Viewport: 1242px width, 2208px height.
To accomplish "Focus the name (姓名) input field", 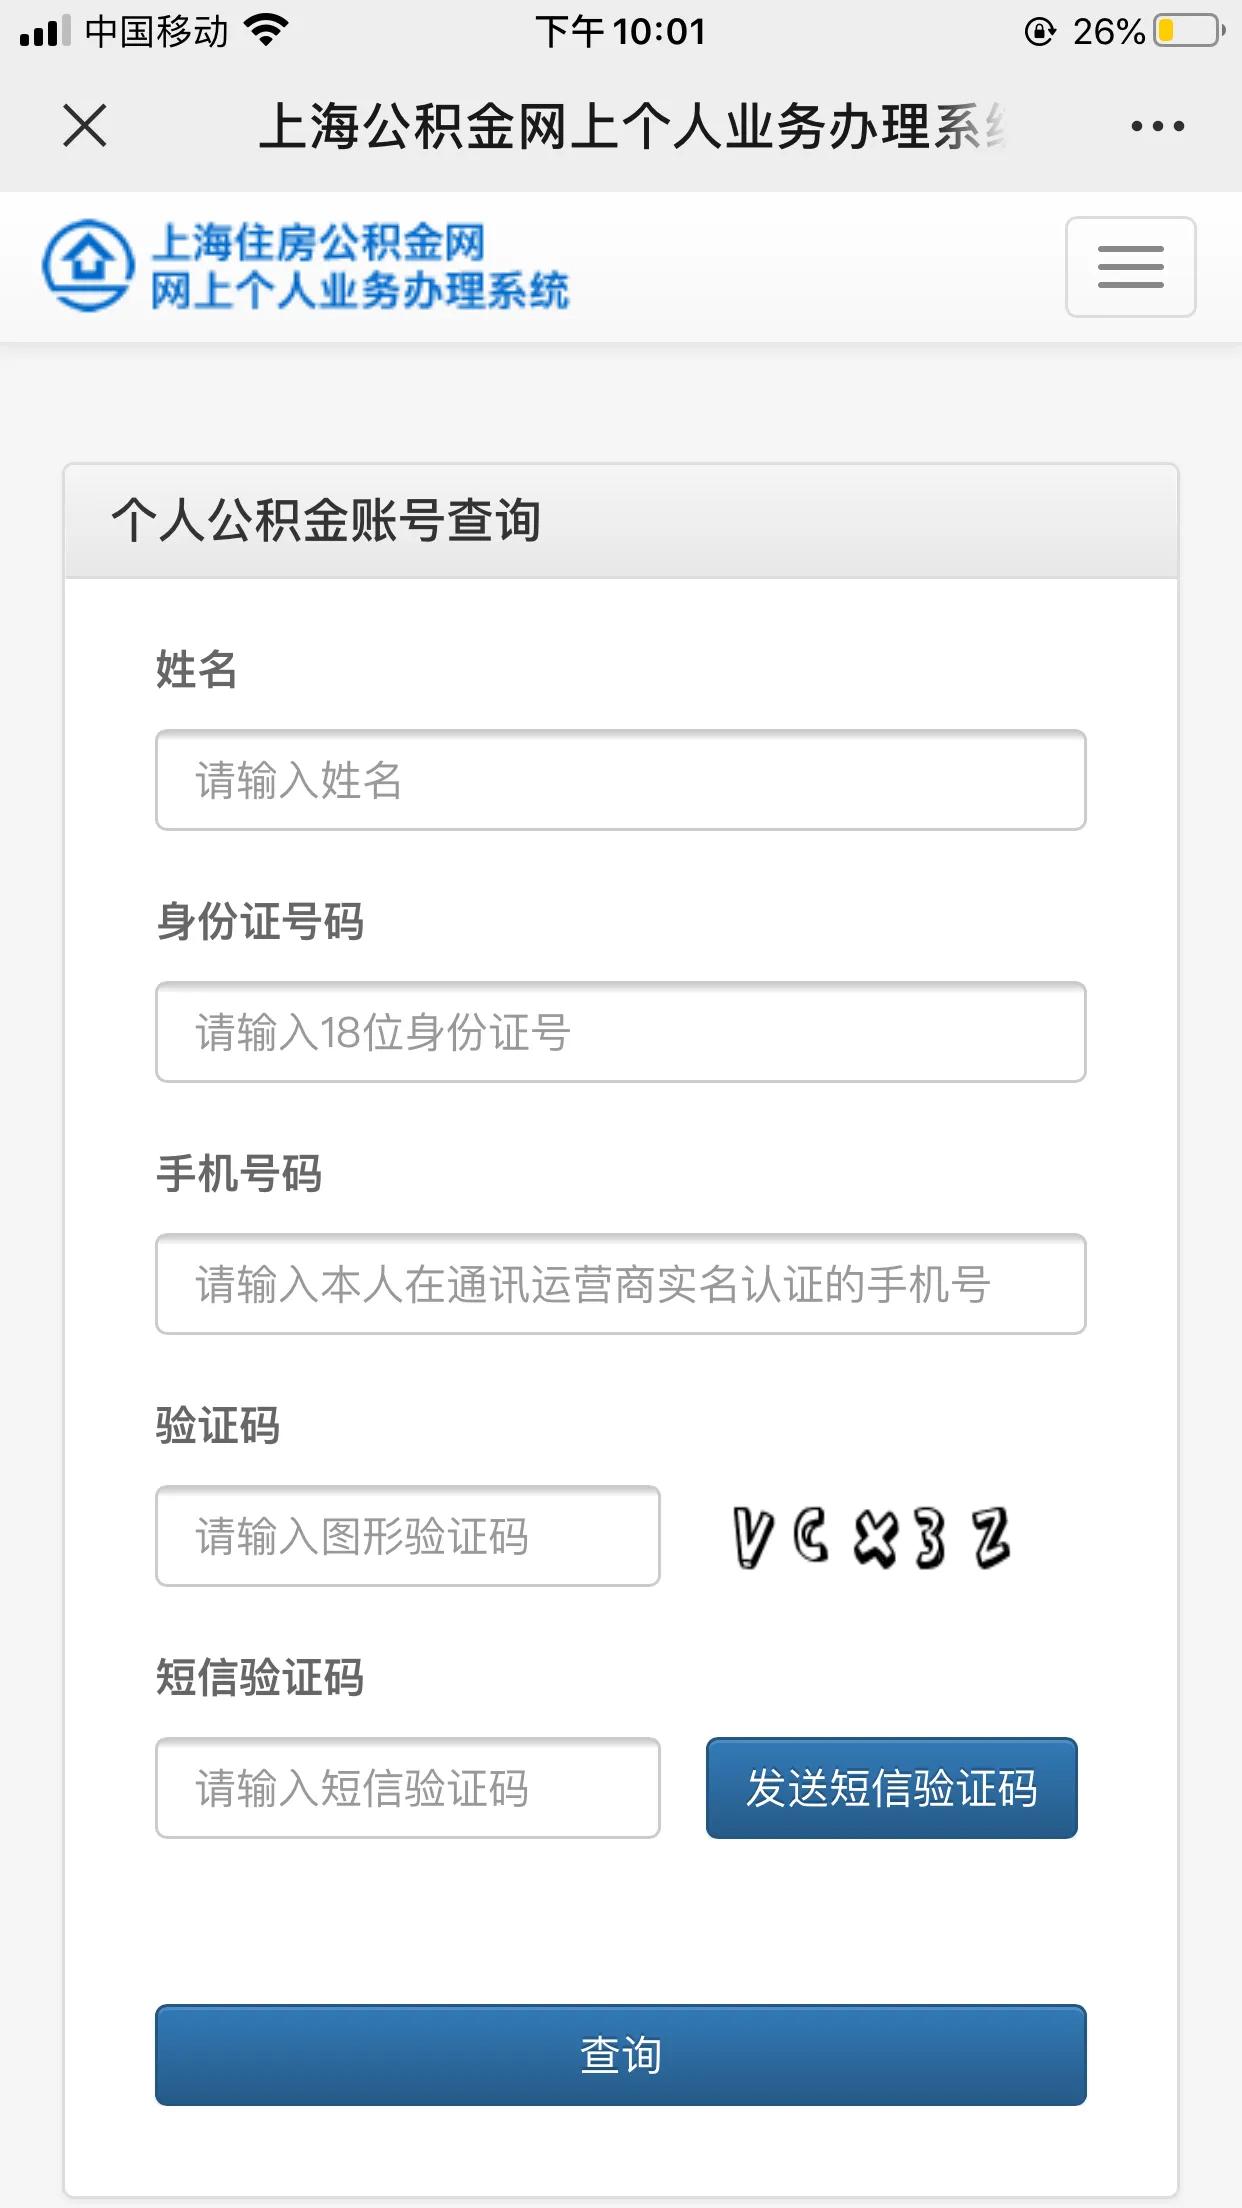I will 620,780.
